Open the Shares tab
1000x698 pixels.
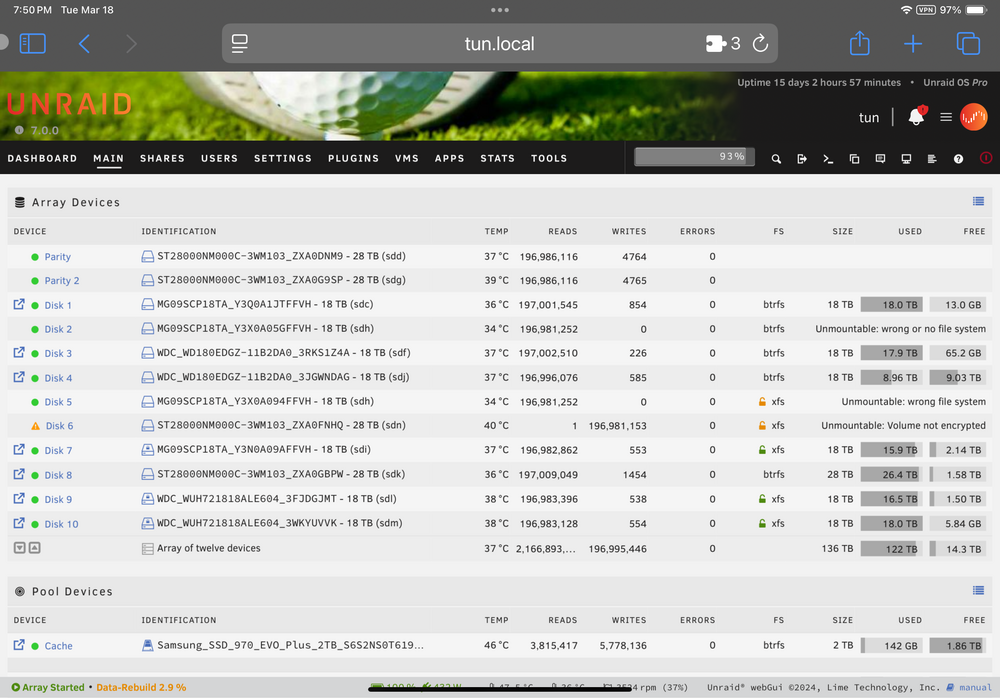[x=162, y=158]
